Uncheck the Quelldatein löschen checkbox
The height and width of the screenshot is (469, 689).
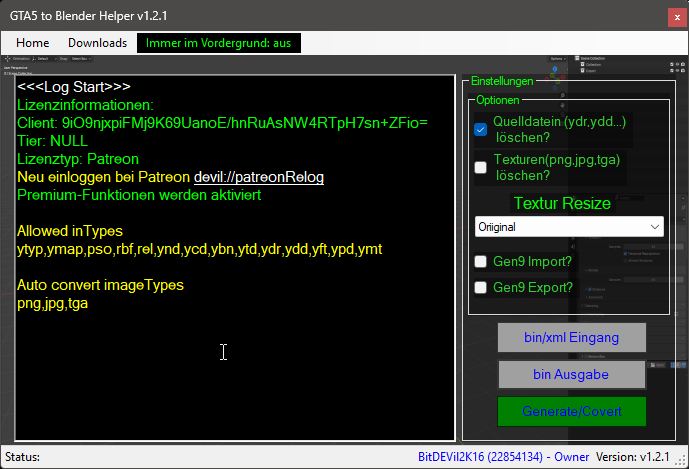click(x=481, y=130)
